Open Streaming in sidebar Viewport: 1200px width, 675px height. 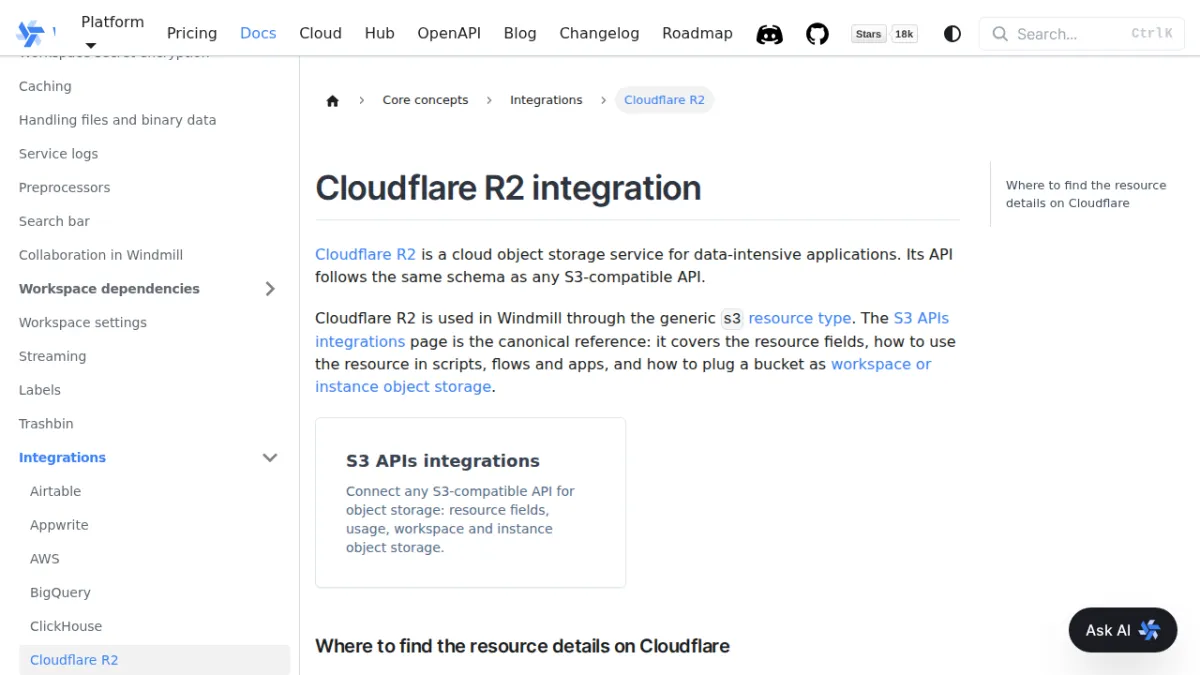click(52, 357)
